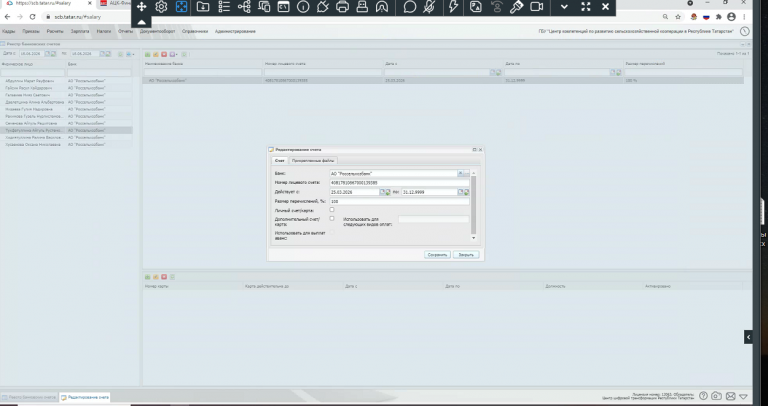This screenshot has height=406, width=768.
Task: Collapse remote toolbar with the down chevron
Action: 564,7
